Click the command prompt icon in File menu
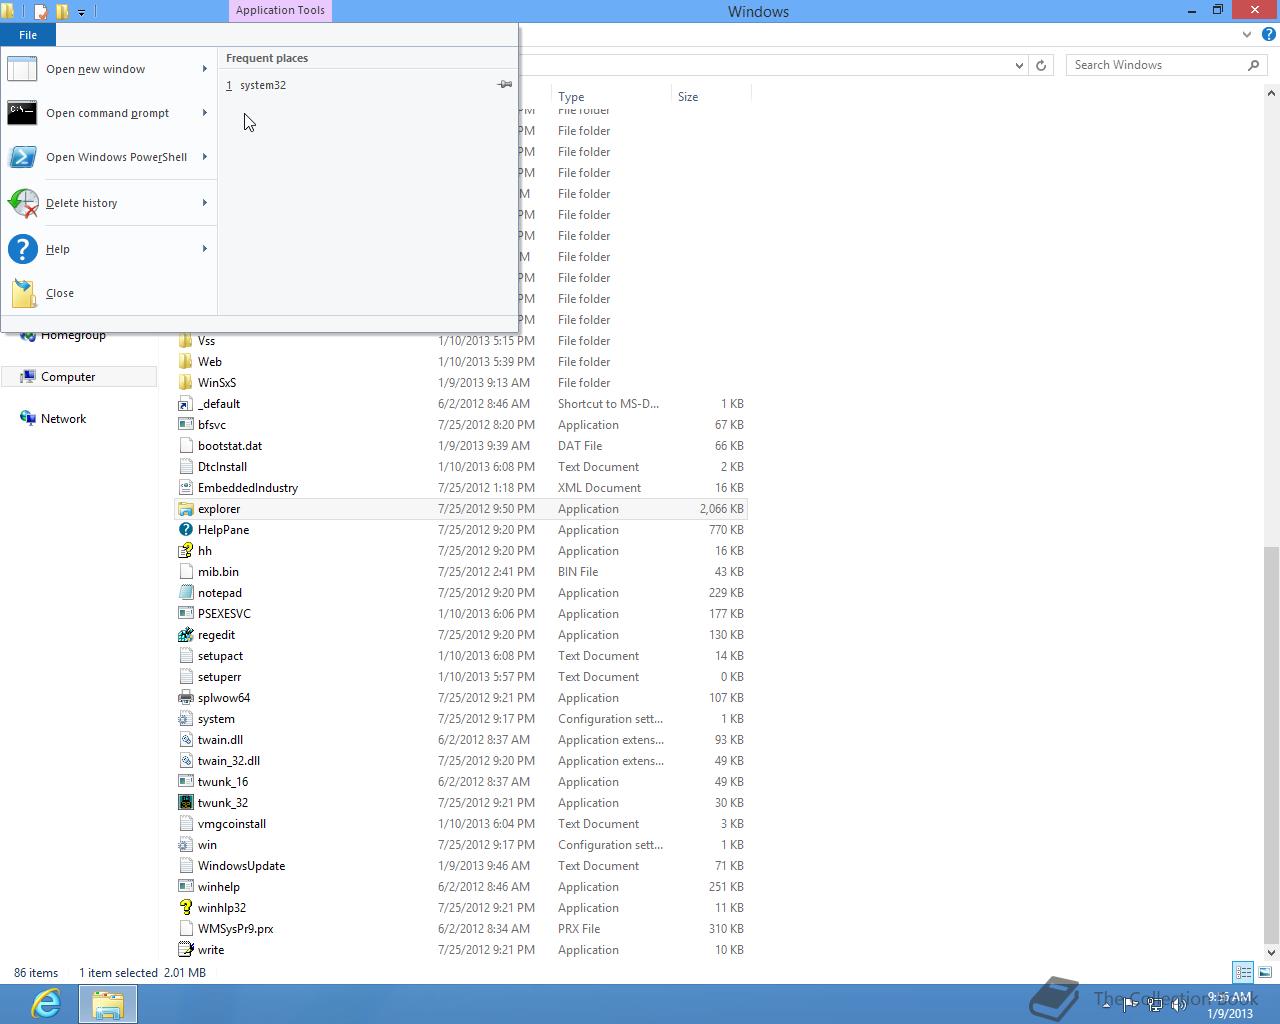1280x1024 pixels. (22, 113)
